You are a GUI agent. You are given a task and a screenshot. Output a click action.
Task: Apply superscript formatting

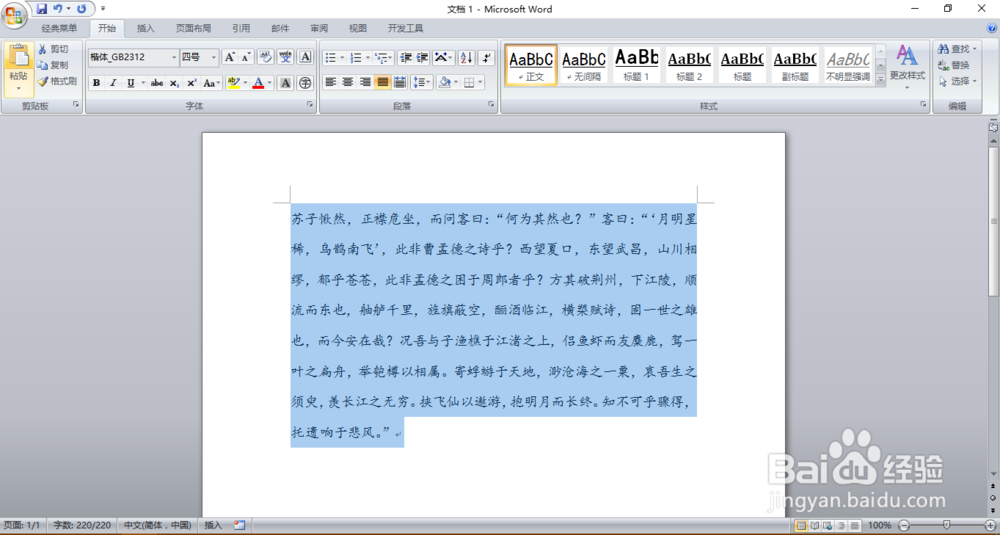[x=191, y=83]
